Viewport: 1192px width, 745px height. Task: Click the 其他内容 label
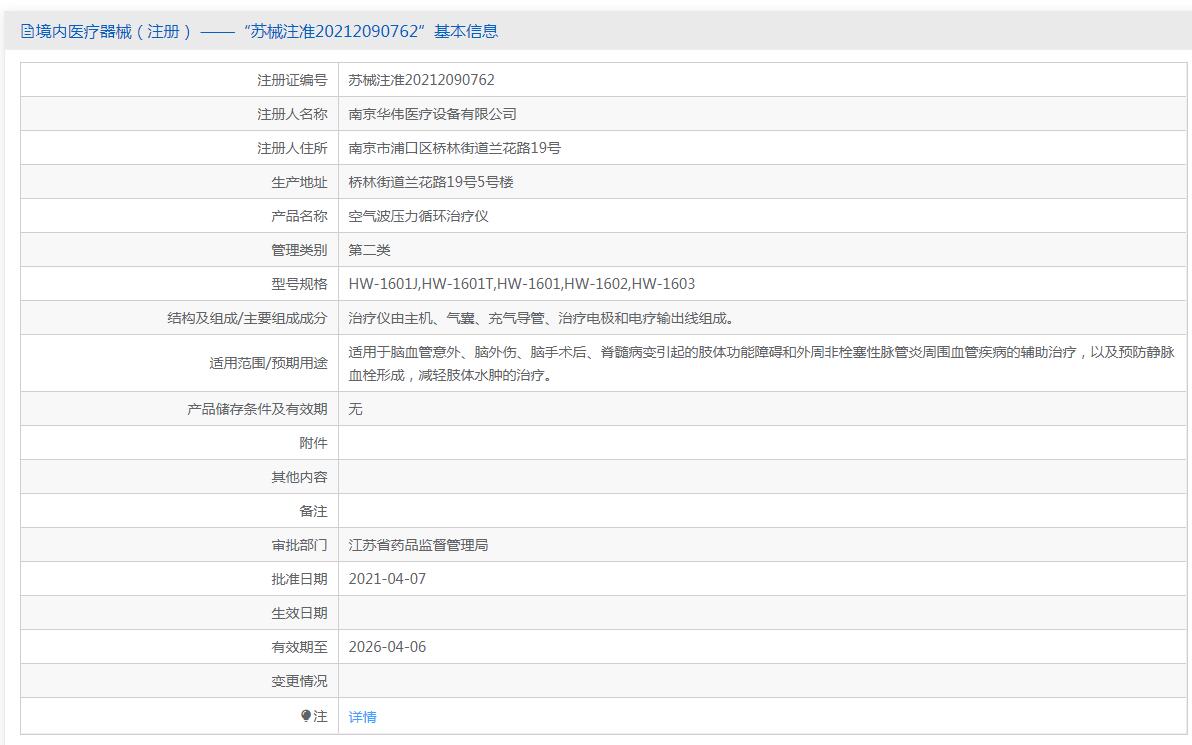pyautogui.click(x=300, y=477)
